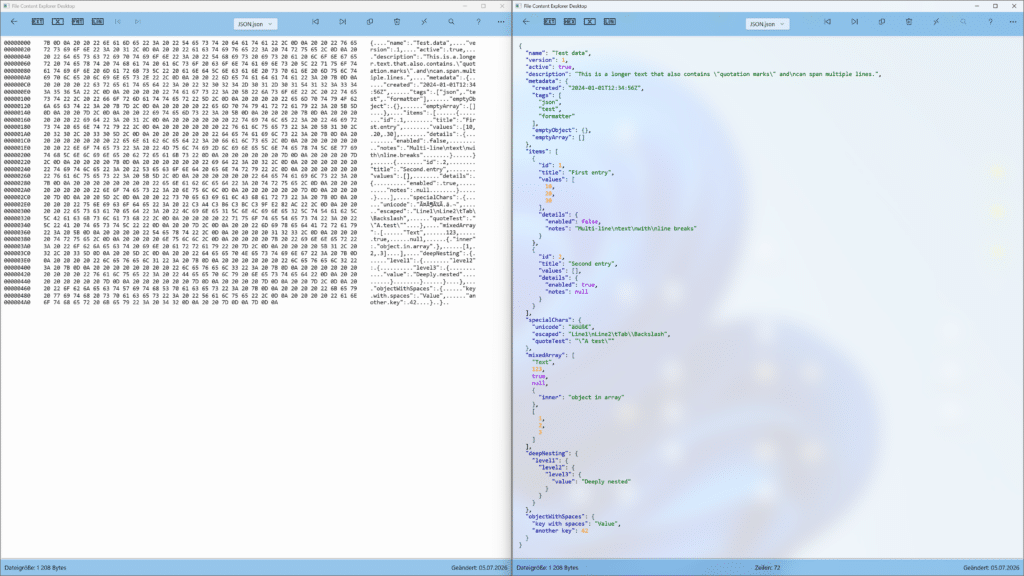
Task: Click the pin icon in right window toolbar
Action: [x=936, y=22]
